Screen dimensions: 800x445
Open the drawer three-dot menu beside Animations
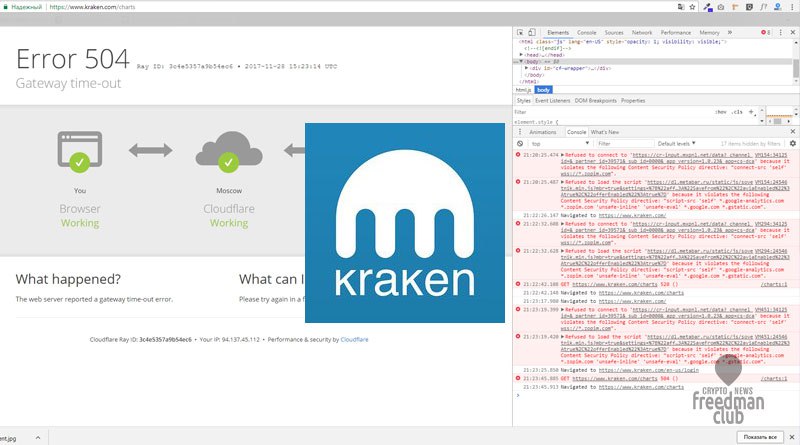(520, 132)
